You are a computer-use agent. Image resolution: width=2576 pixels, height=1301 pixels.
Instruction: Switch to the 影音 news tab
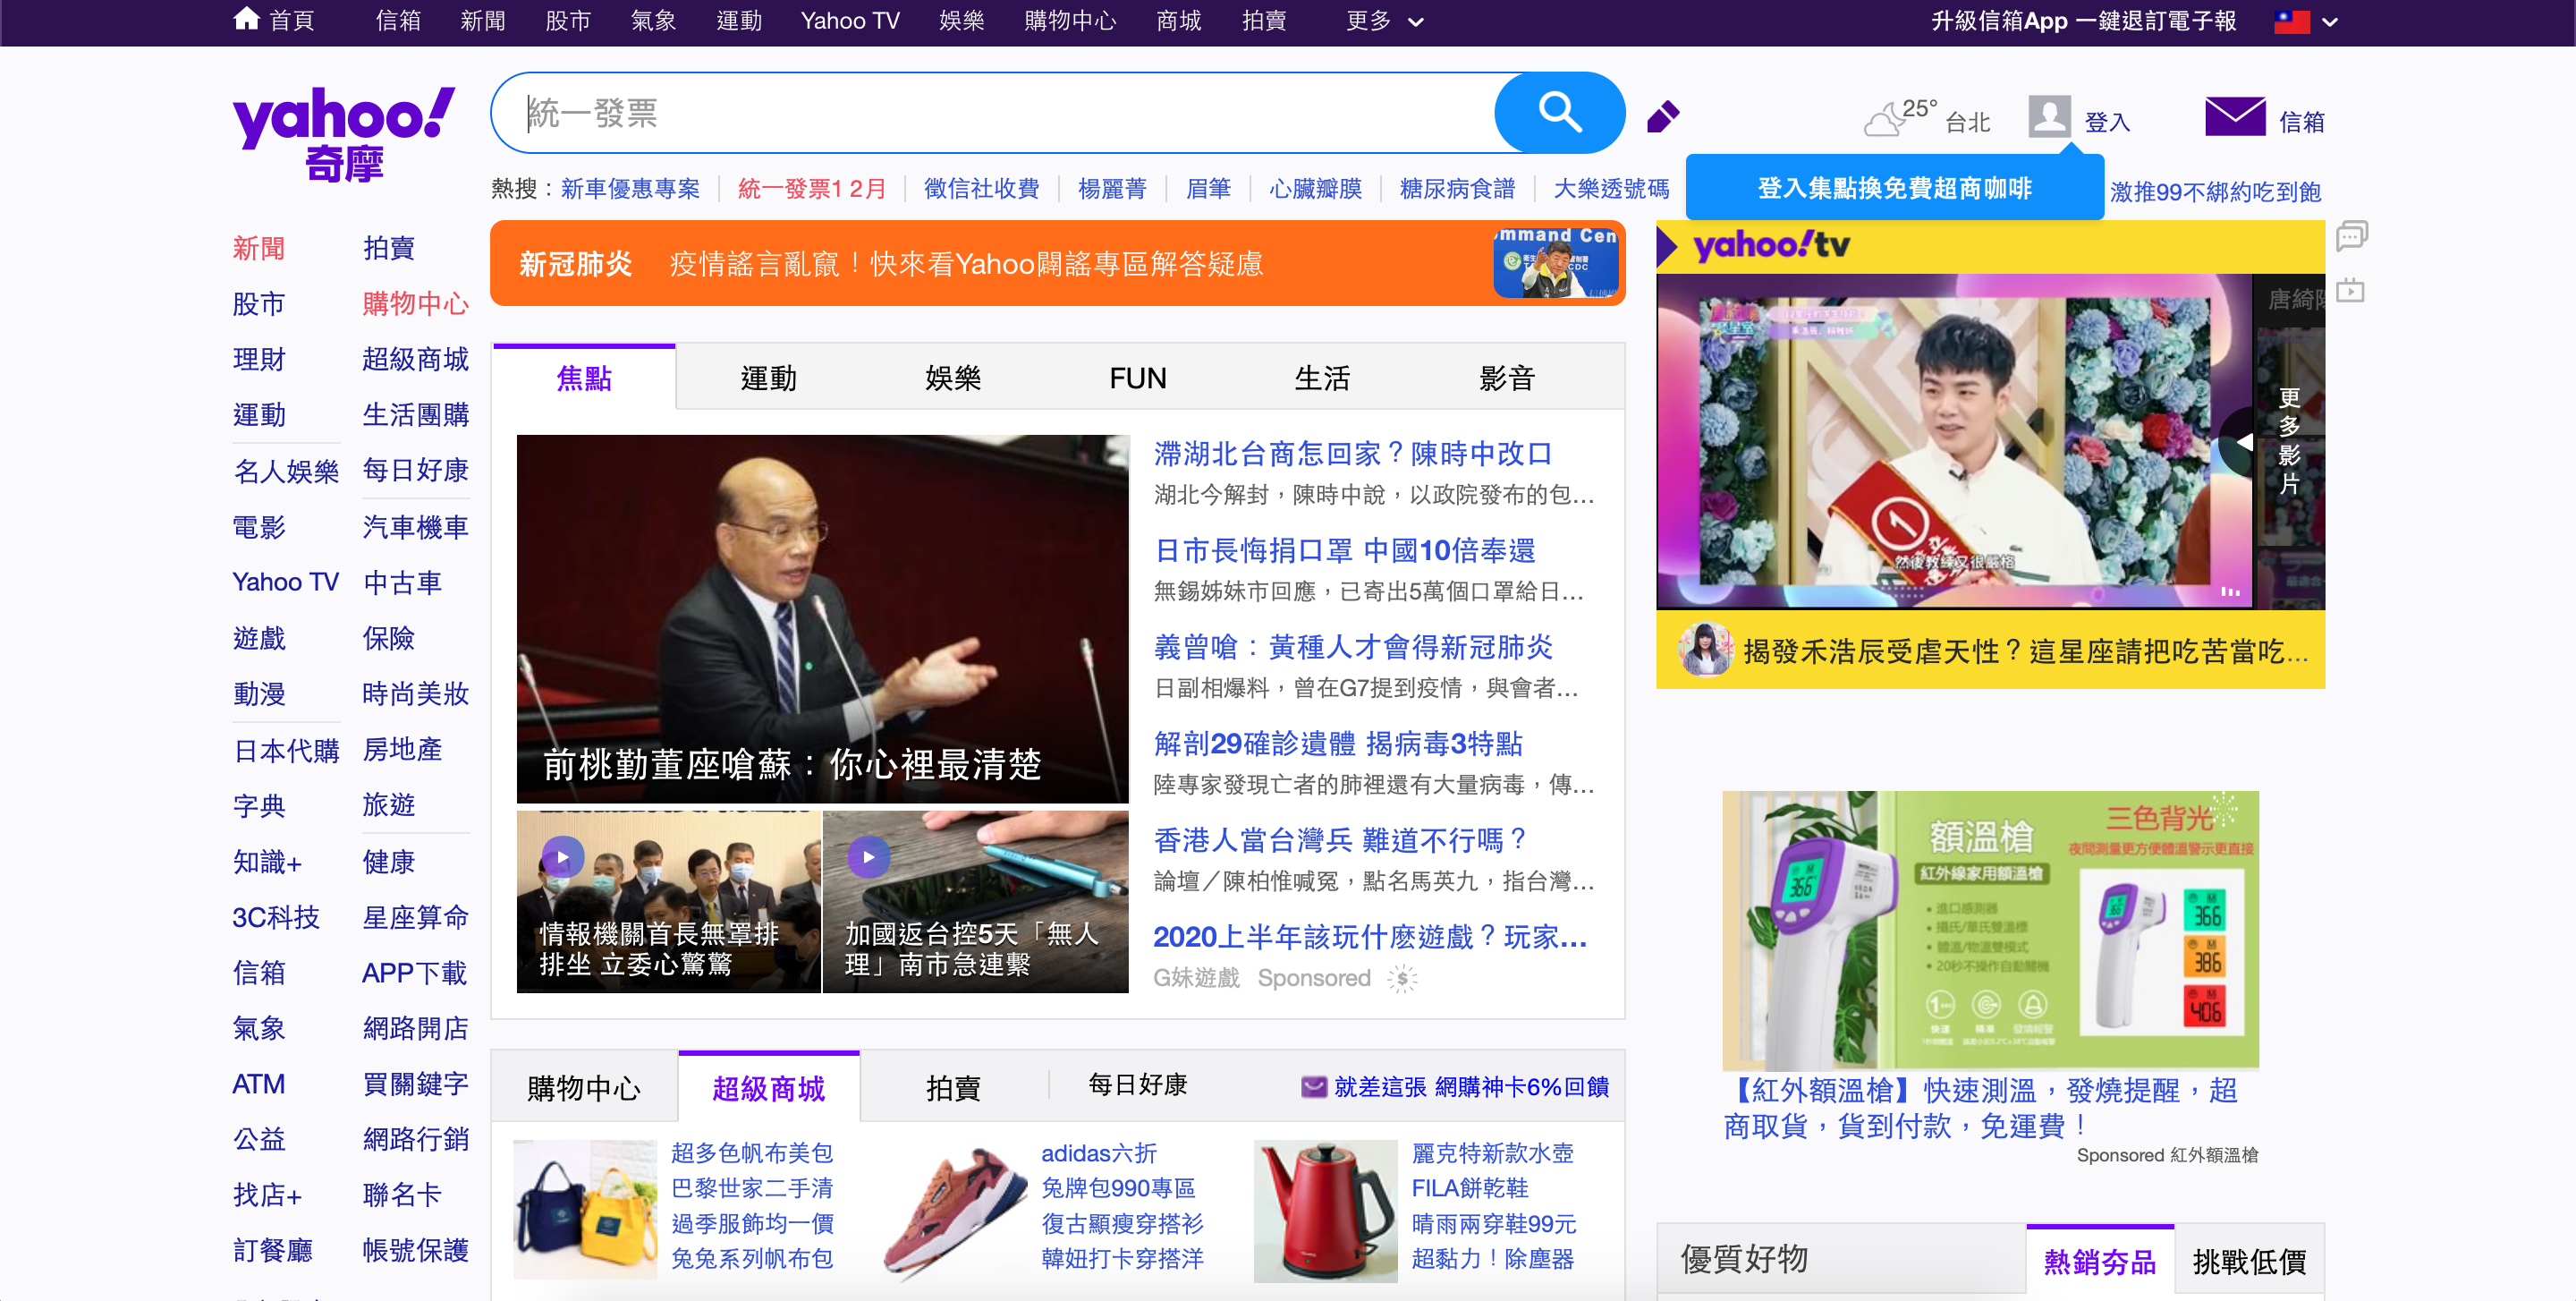[1506, 378]
